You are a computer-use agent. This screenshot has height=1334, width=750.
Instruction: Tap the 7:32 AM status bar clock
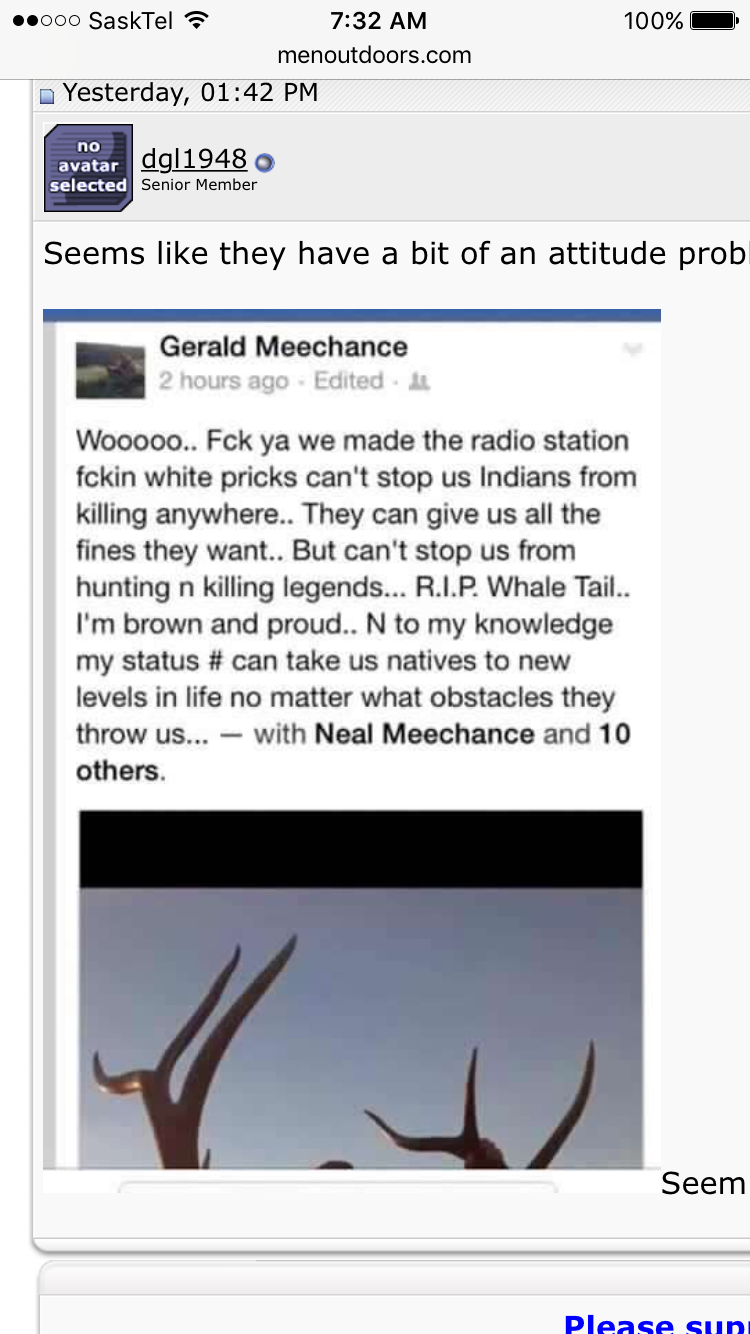(378, 20)
